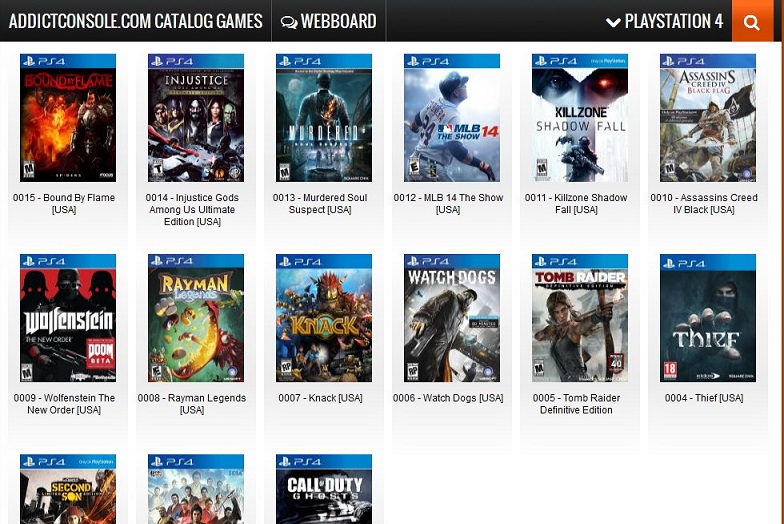Image resolution: width=784 pixels, height=524 pixels.
Task: Click the chevron beside PlayStation 4
Action: [x=613, y=22]
